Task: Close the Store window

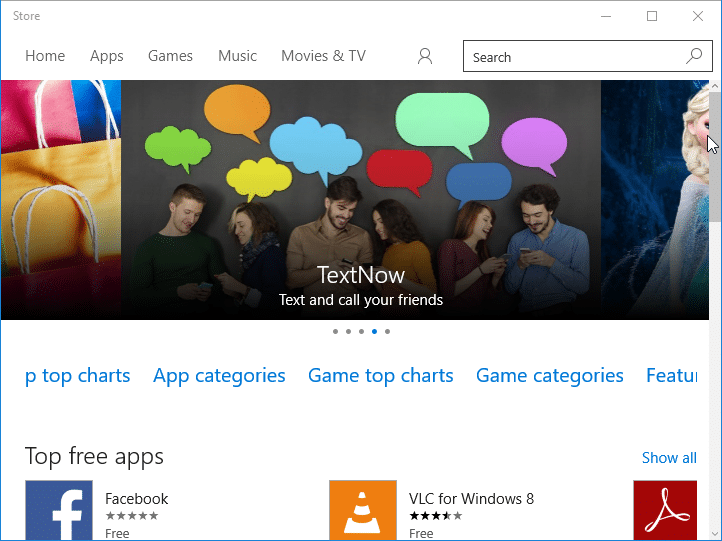Action: click(698, 16)
